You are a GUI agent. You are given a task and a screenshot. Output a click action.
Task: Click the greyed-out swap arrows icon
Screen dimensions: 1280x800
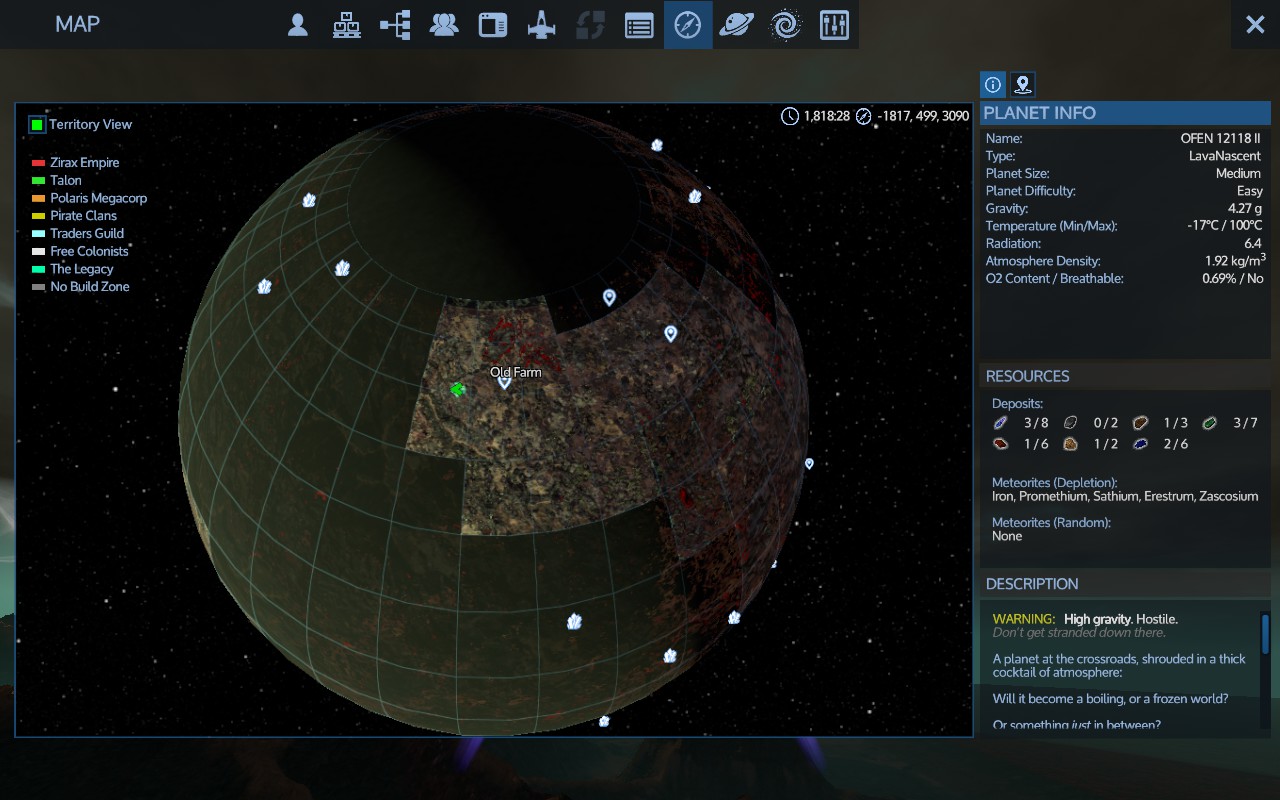590,25
